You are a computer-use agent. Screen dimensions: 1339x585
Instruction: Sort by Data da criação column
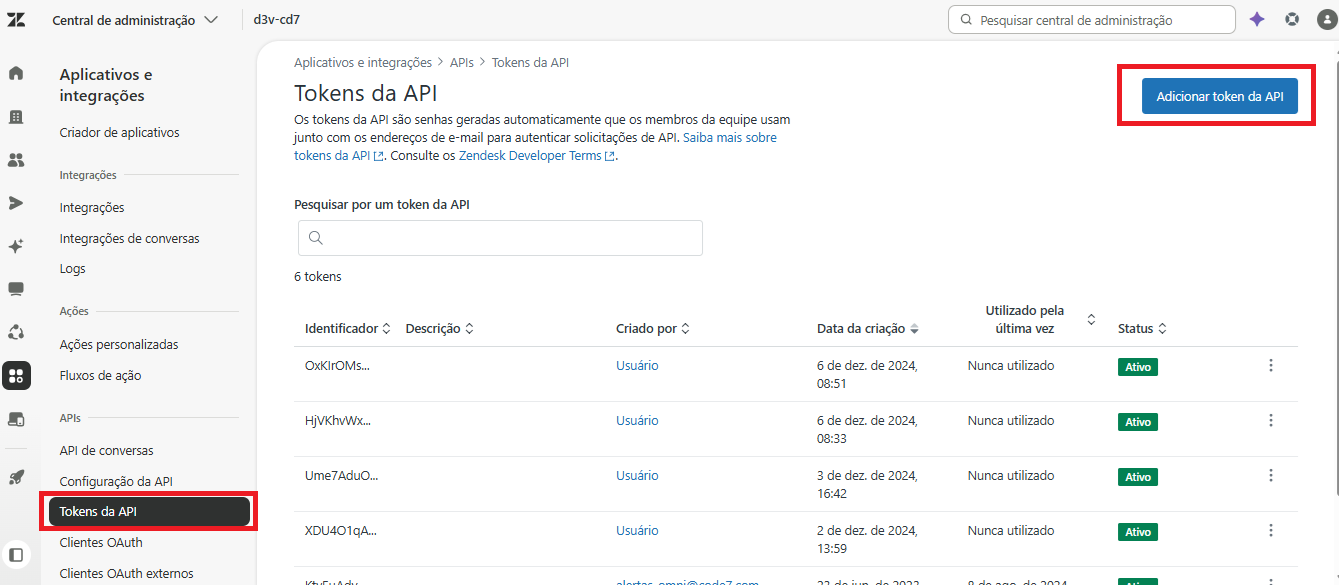(x=868, y=328)
